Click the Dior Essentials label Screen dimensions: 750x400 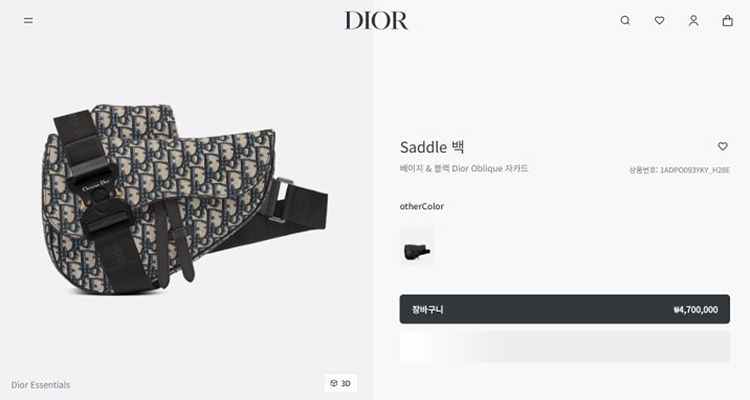41,385
